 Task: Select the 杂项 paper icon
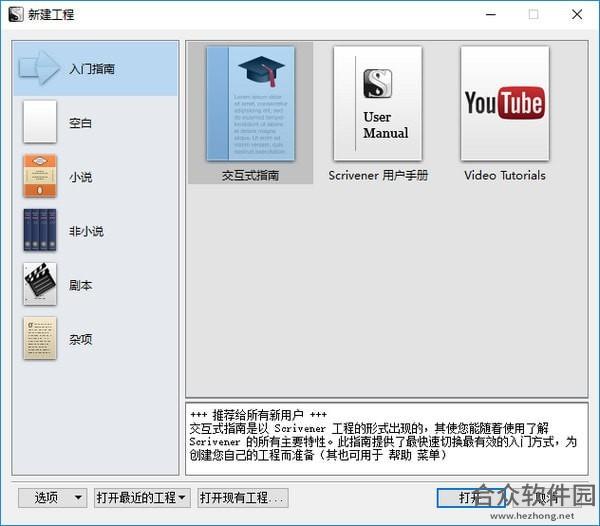(40, 338)
